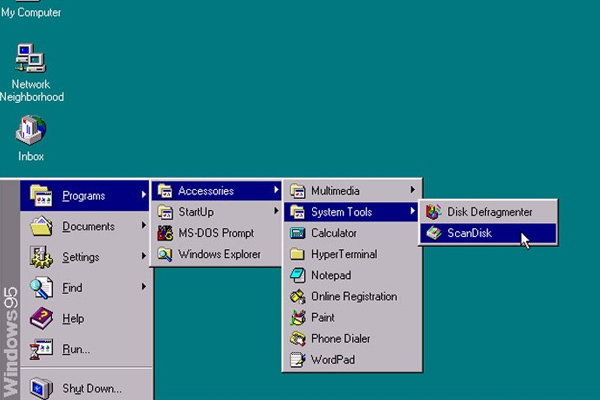Screen dimensions: 600x400
Task: Expand the Documents submenu arrow
Action: [x=143, y=225]
